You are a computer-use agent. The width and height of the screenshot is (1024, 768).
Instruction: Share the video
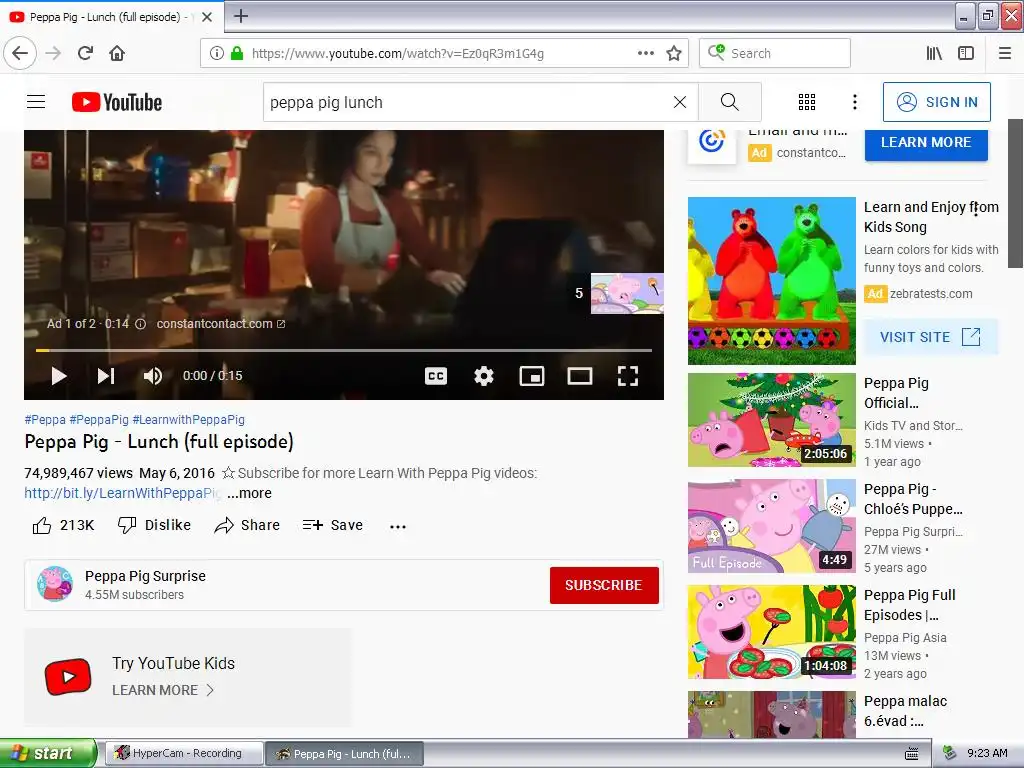[x=247, y=525]
